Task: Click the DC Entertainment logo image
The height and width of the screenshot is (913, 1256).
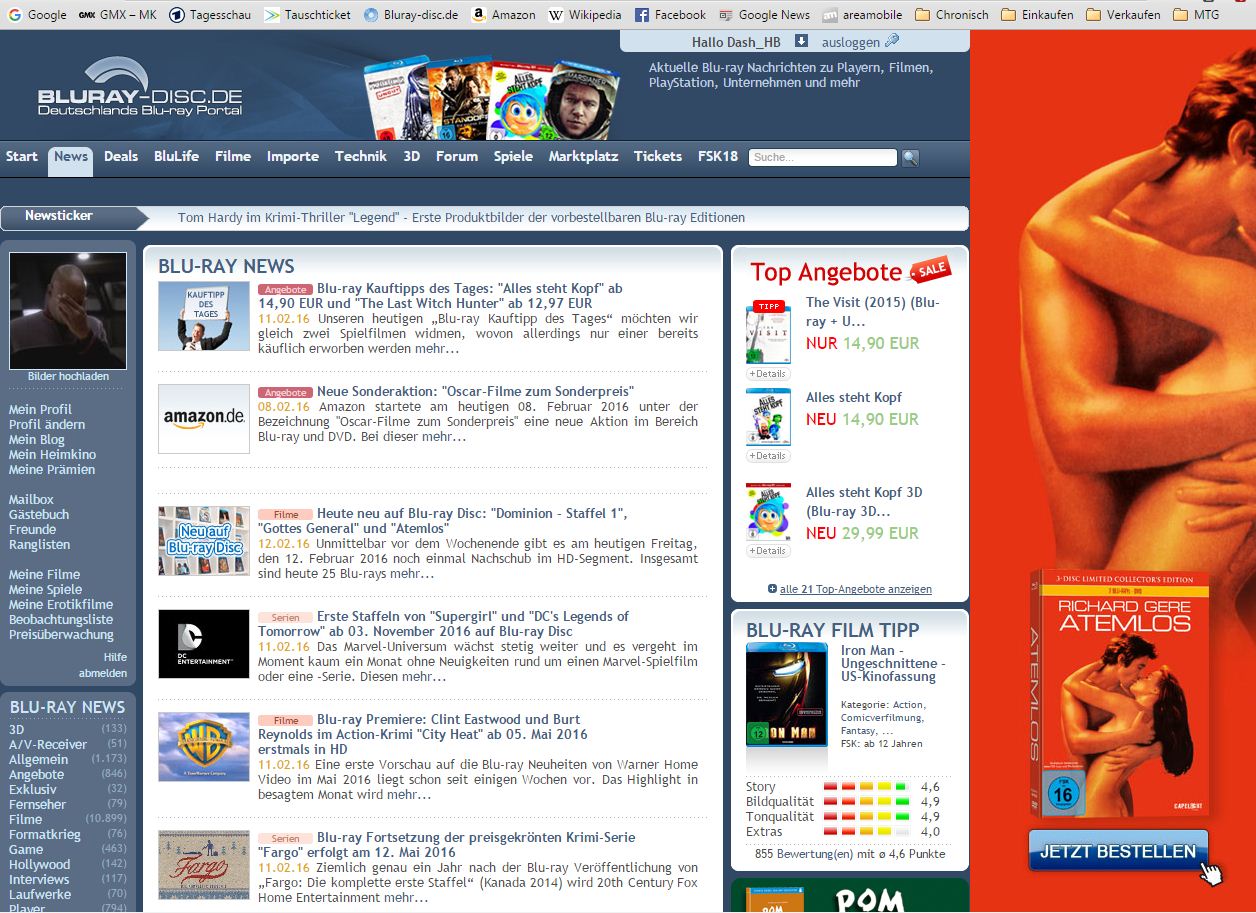Action: tap(204, 643)
